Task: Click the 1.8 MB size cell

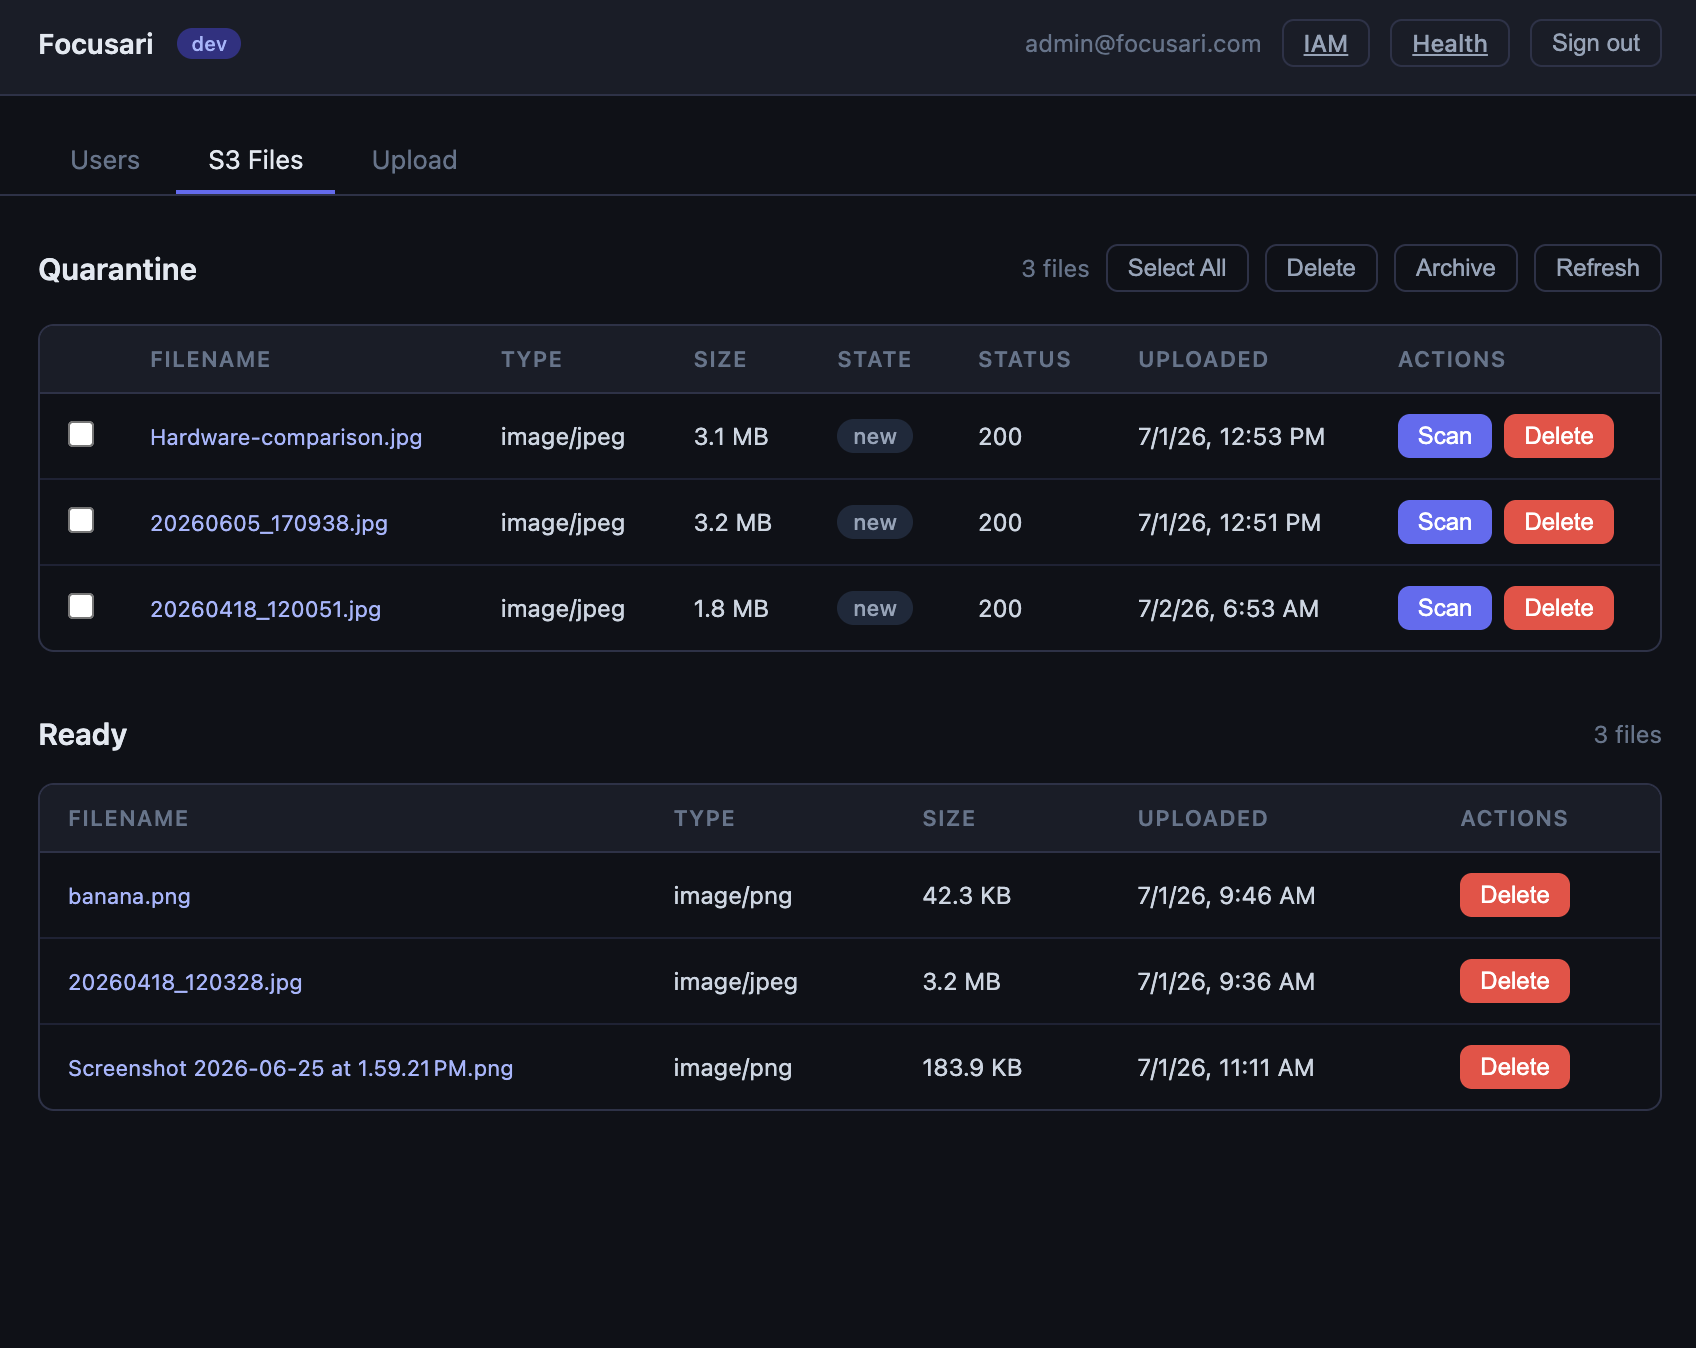Action: coord(731,609)
